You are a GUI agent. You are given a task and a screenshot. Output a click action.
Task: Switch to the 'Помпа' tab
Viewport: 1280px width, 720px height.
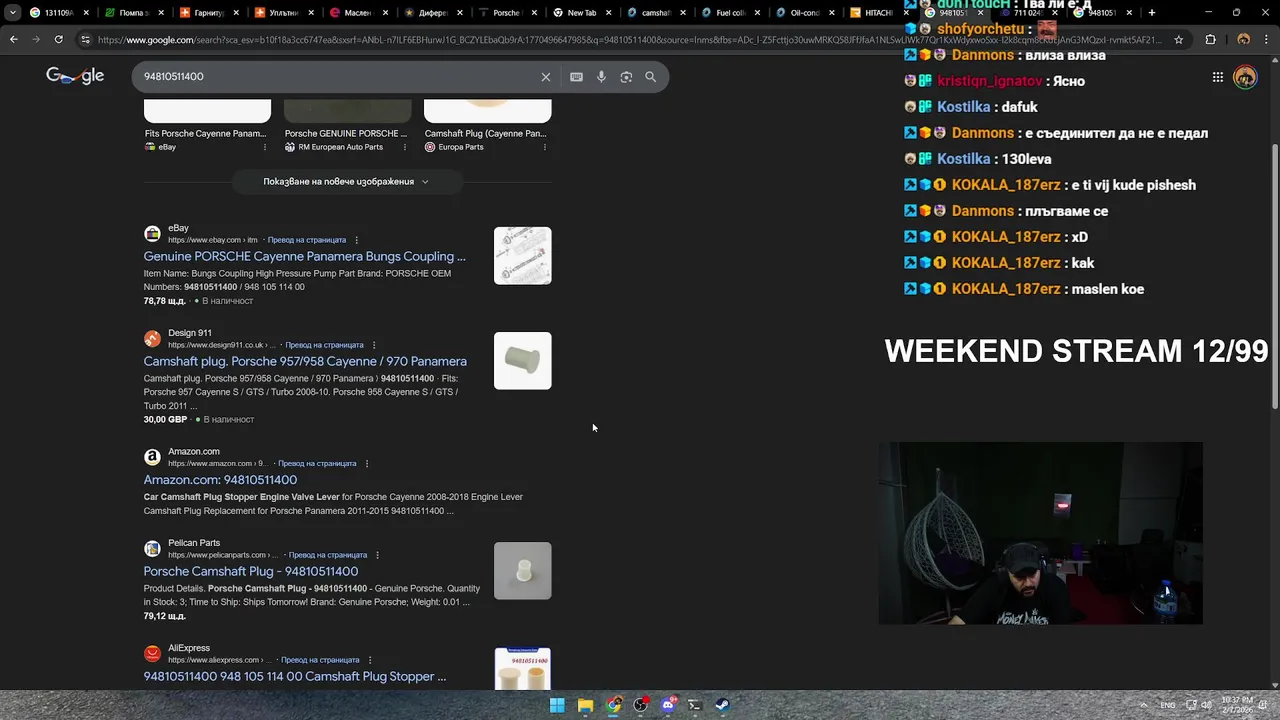point(133,13)
